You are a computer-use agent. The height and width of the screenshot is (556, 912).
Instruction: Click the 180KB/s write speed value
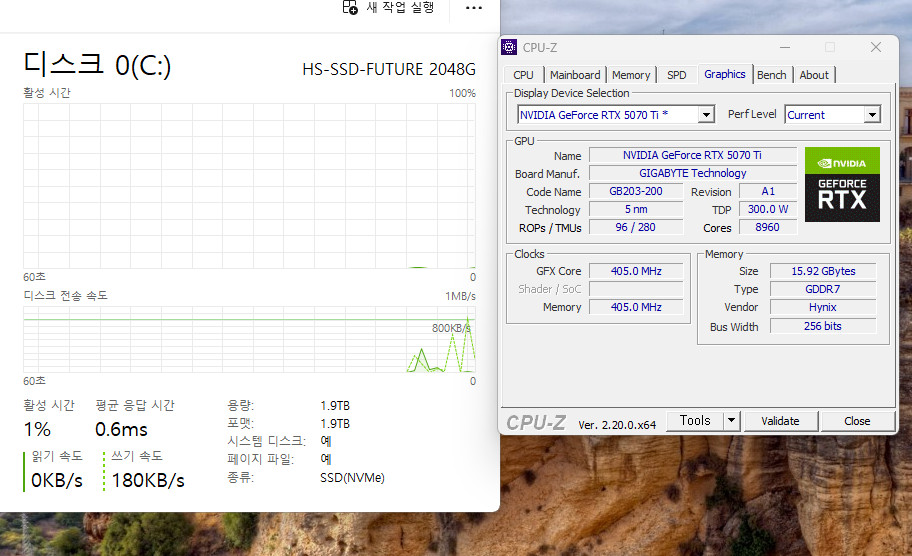tap(148, 480)
